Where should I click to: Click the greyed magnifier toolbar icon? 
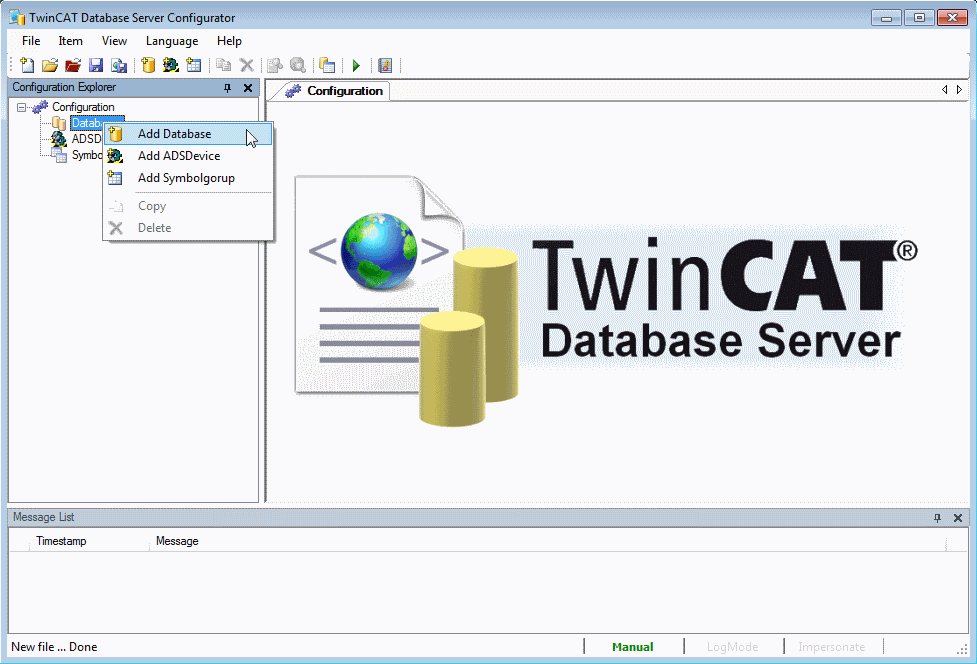coord(298,65)
